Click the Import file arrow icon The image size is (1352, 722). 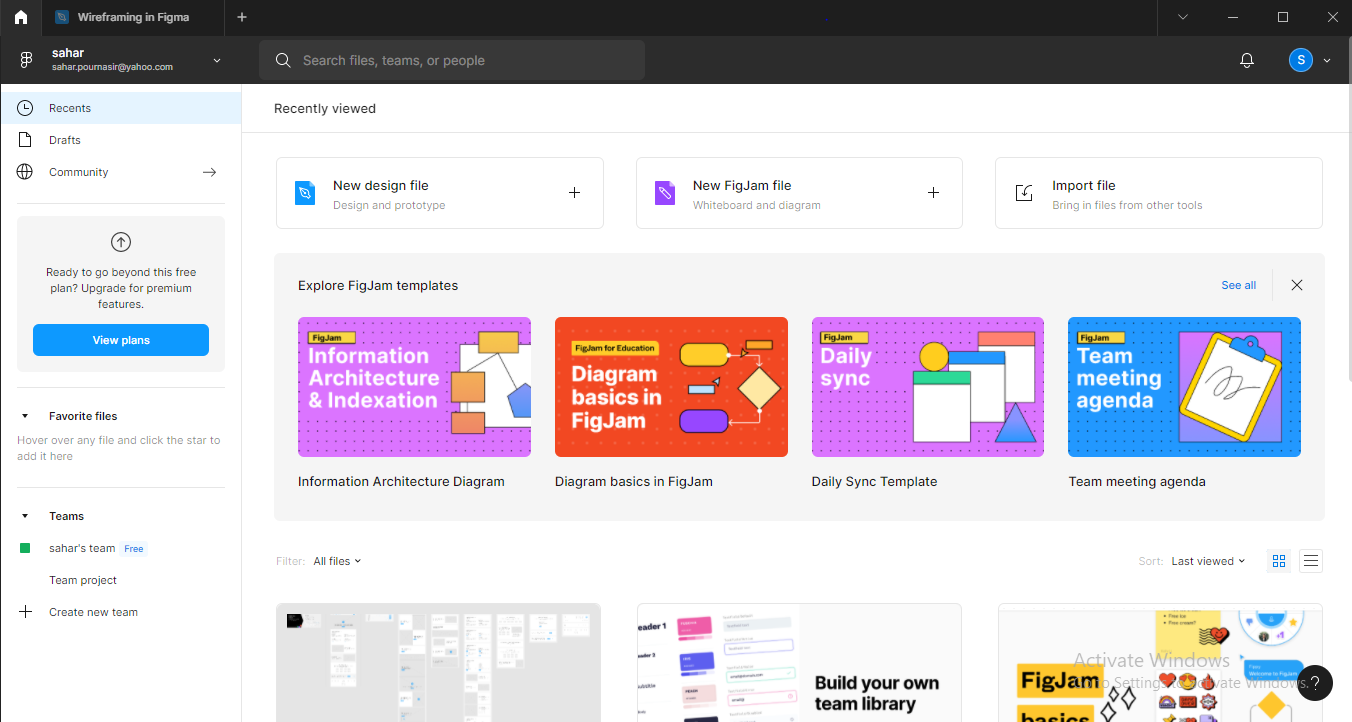pyautogui.click(x=1024, y=193)
